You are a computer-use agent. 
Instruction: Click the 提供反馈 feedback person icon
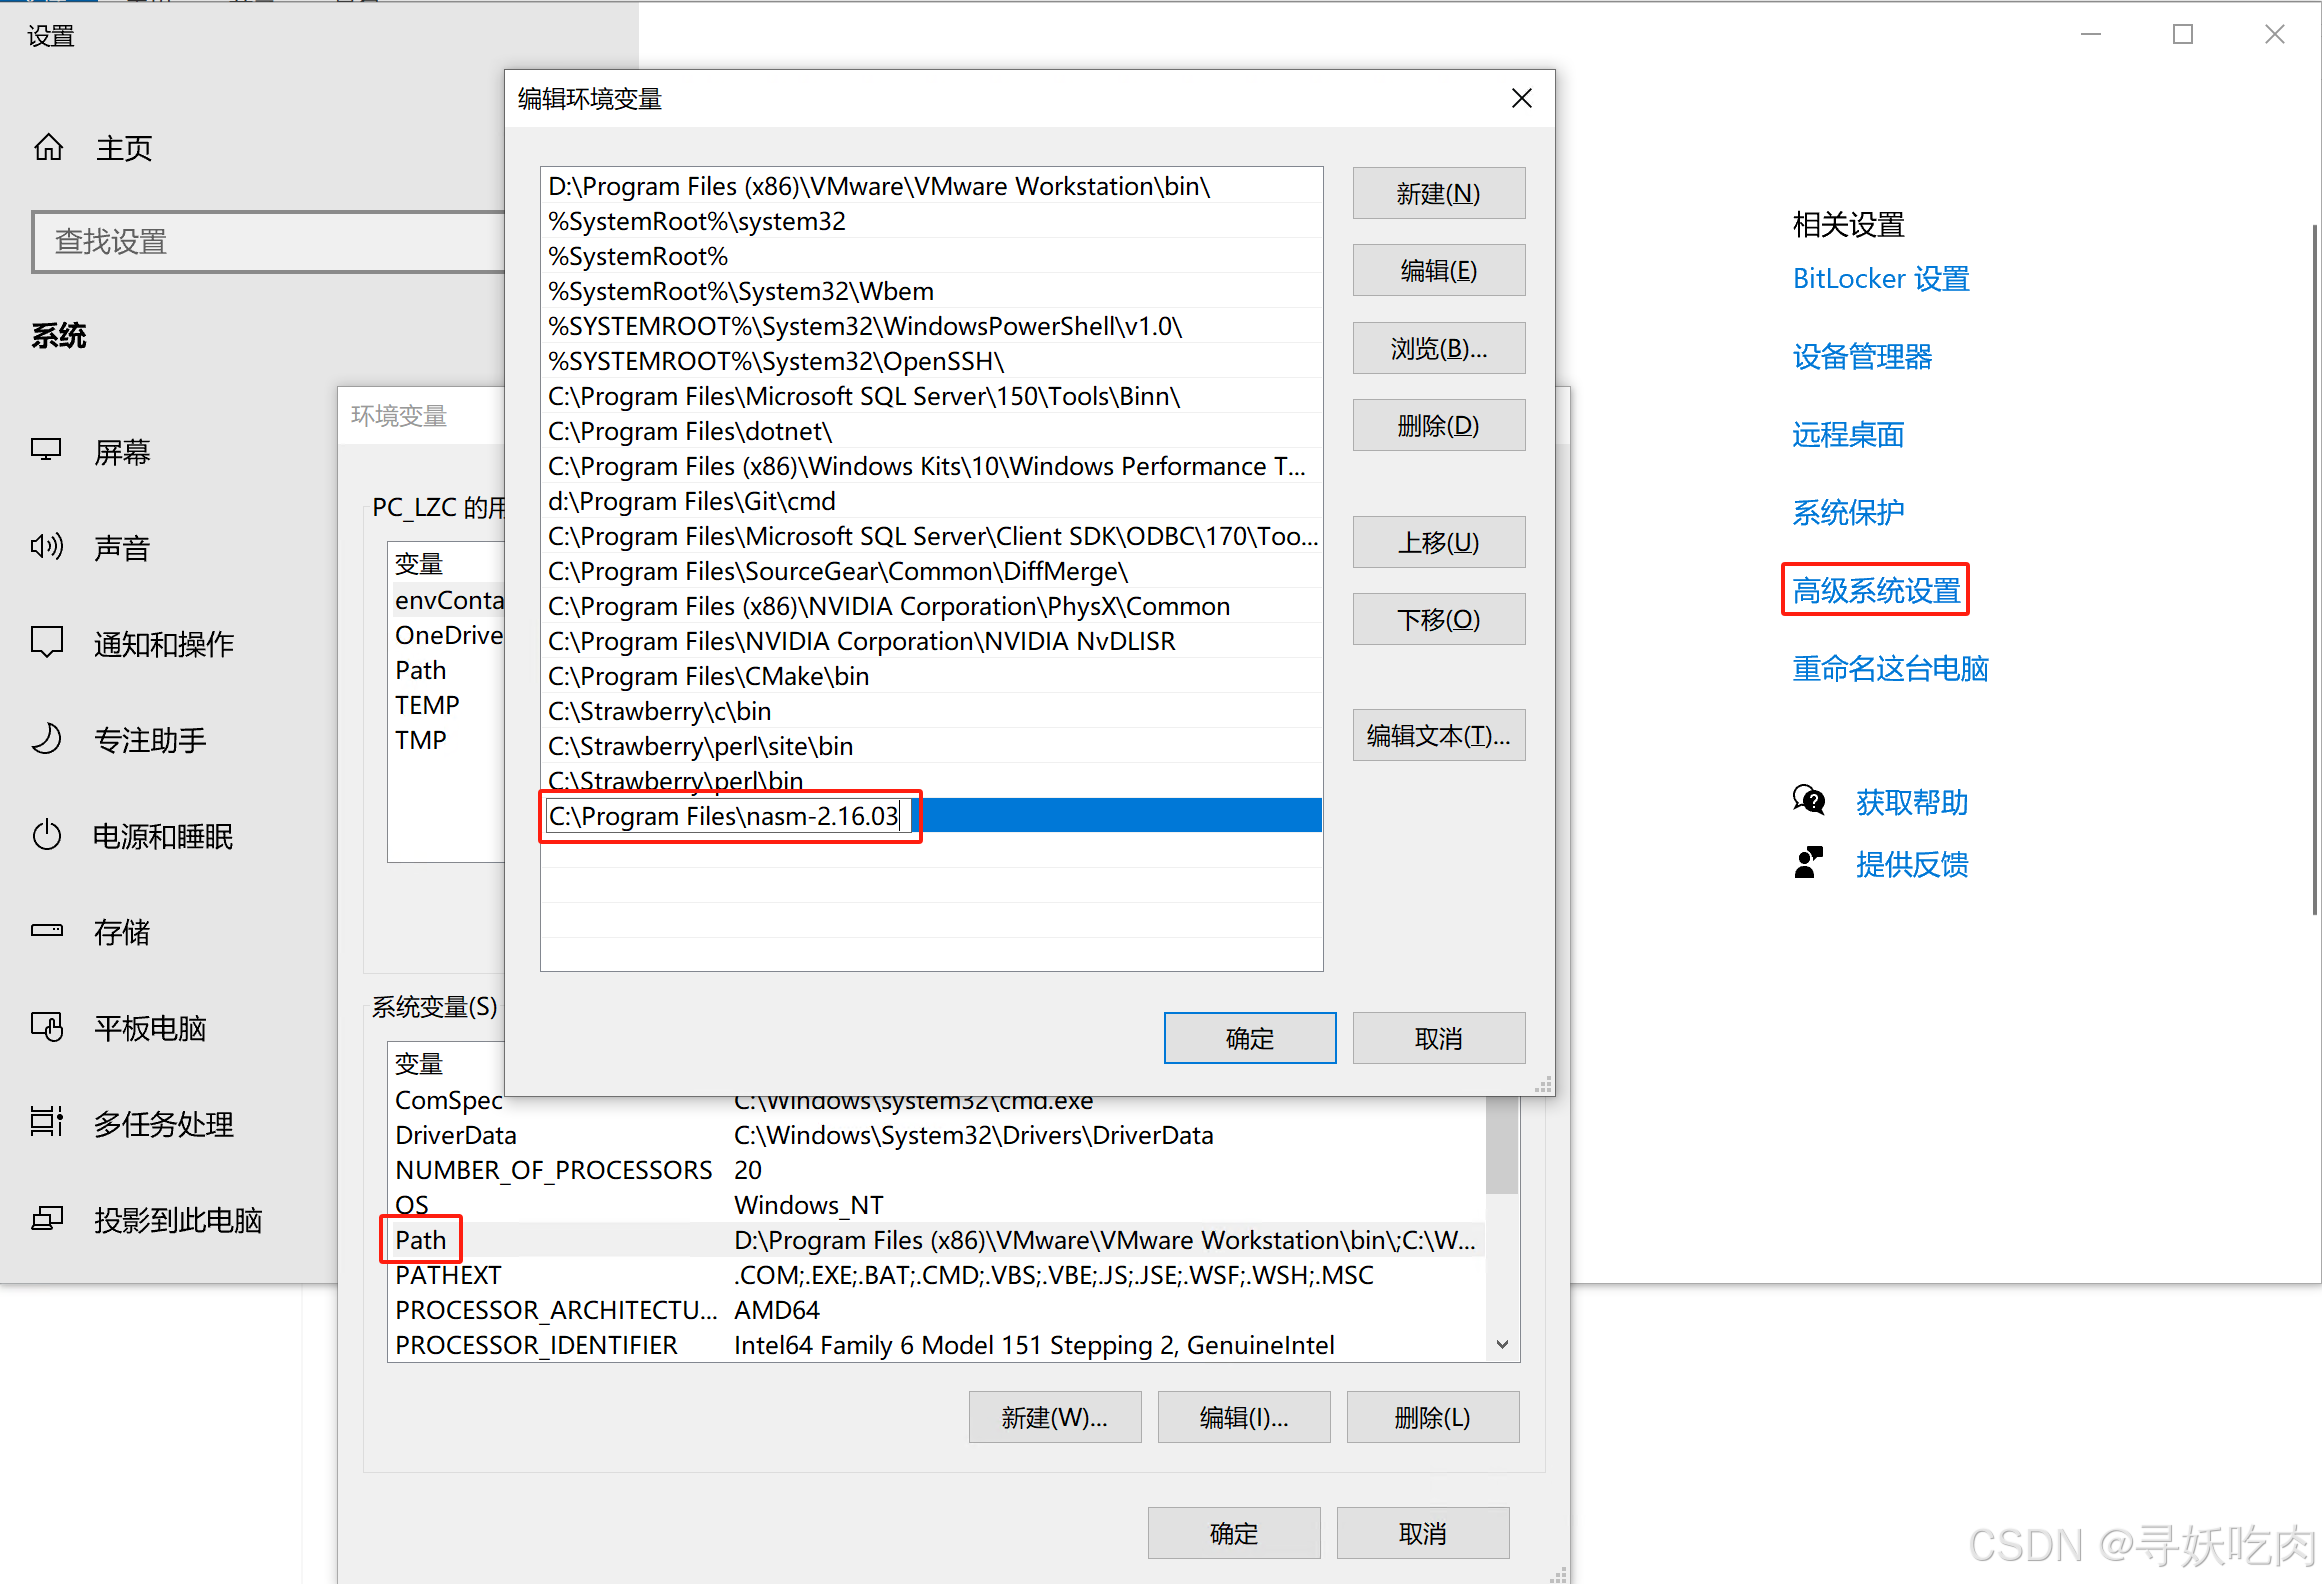pyautogui.click(x=1809, y=863)
